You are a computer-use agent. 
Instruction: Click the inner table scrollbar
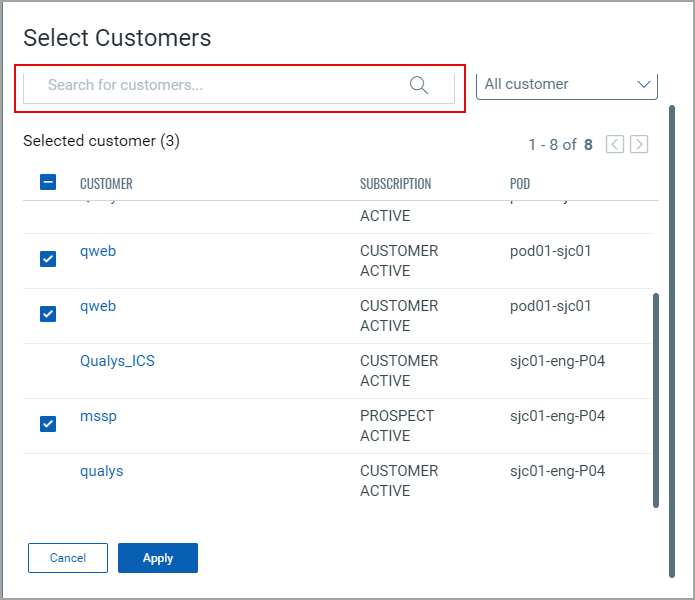(656, 400)
